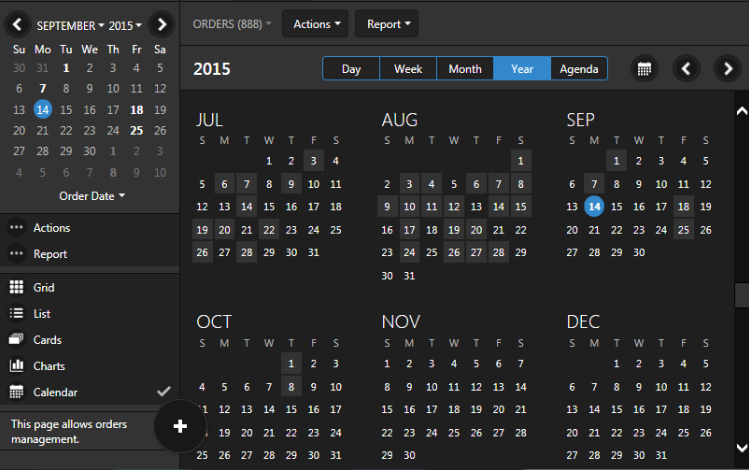Click the calendar date picker icon in toolbar

(645, 69)
